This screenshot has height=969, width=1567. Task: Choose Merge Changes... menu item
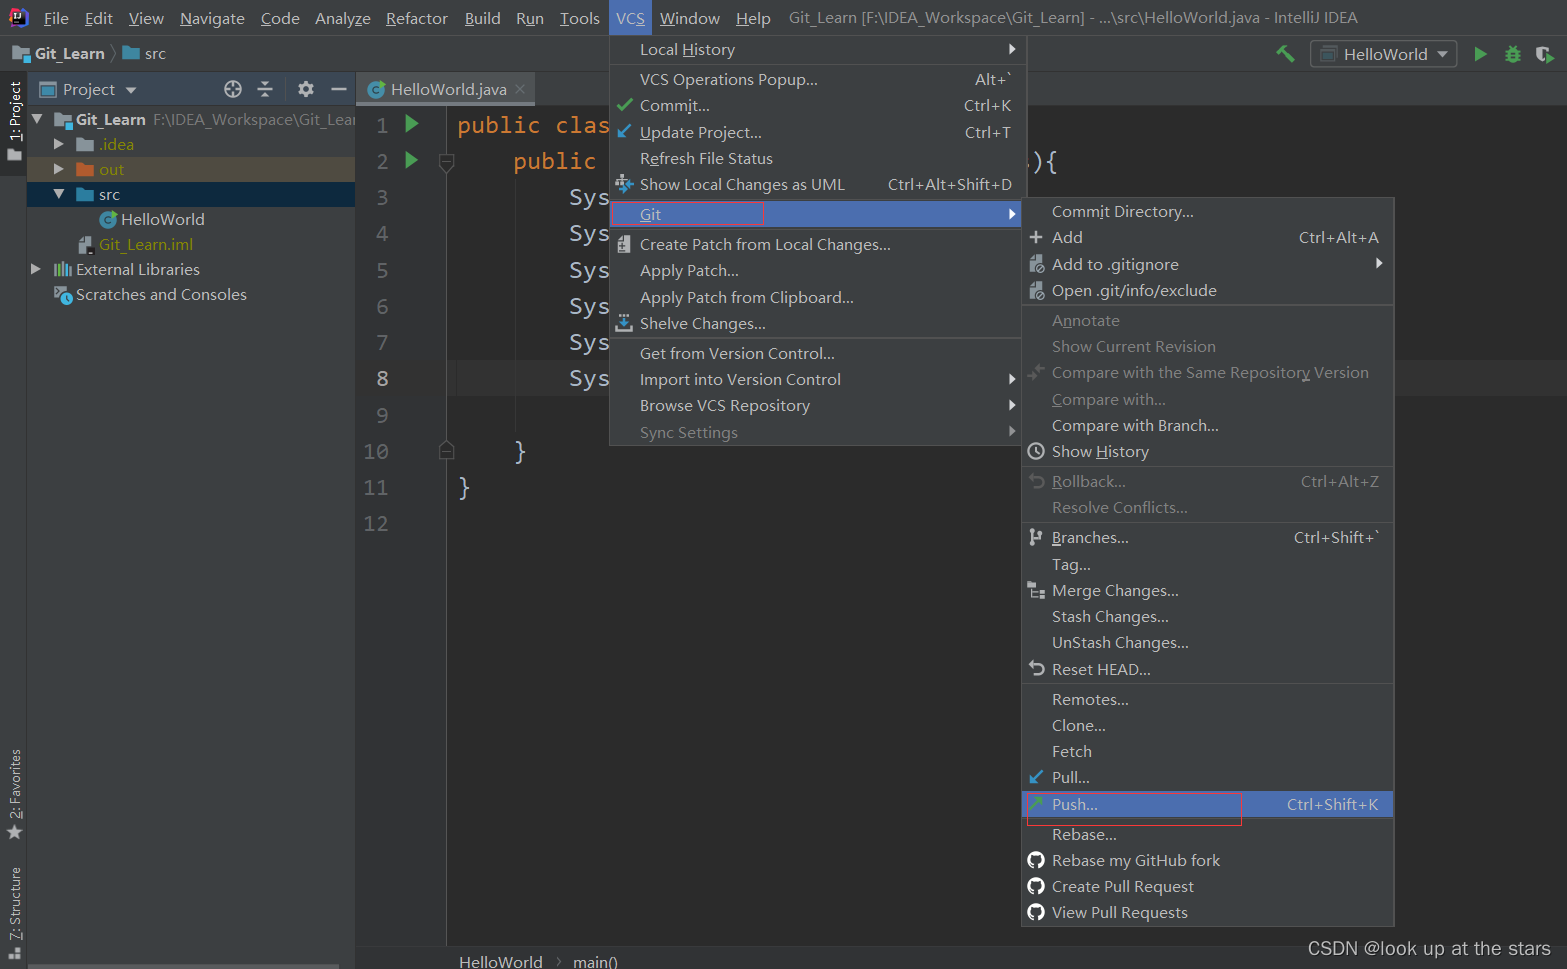pyautogui.click(x=1207, y=590)
